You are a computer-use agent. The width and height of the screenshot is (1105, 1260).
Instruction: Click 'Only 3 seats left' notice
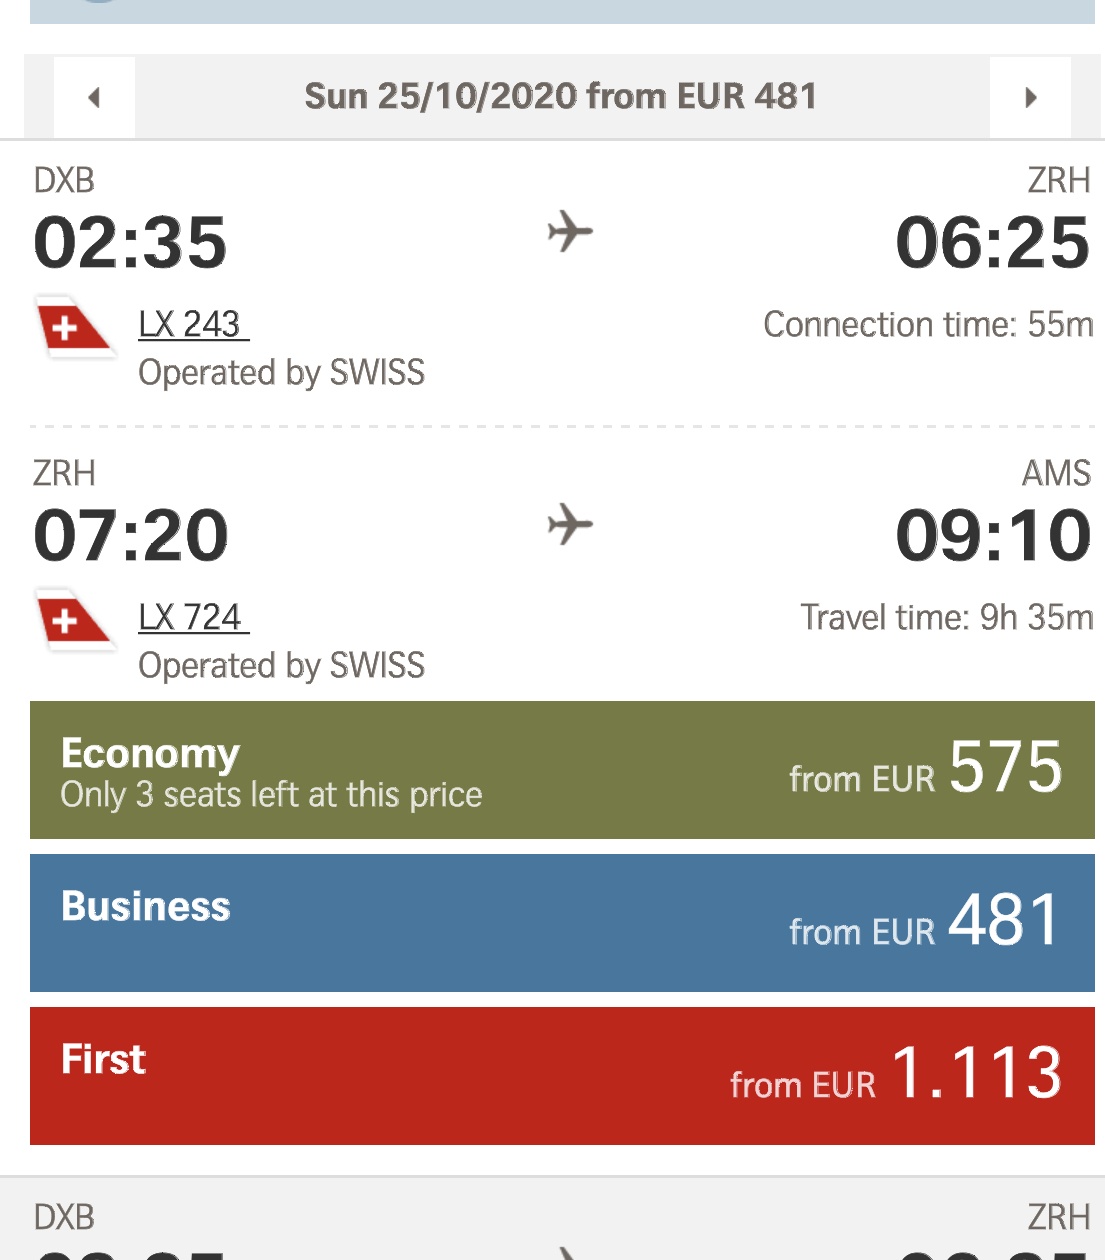point(271,795)
